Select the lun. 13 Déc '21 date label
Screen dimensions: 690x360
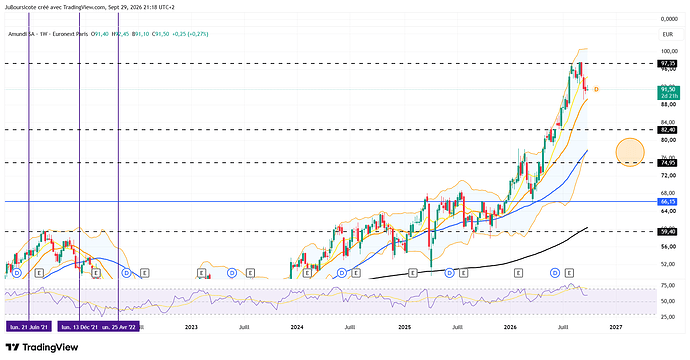point(80,327)
